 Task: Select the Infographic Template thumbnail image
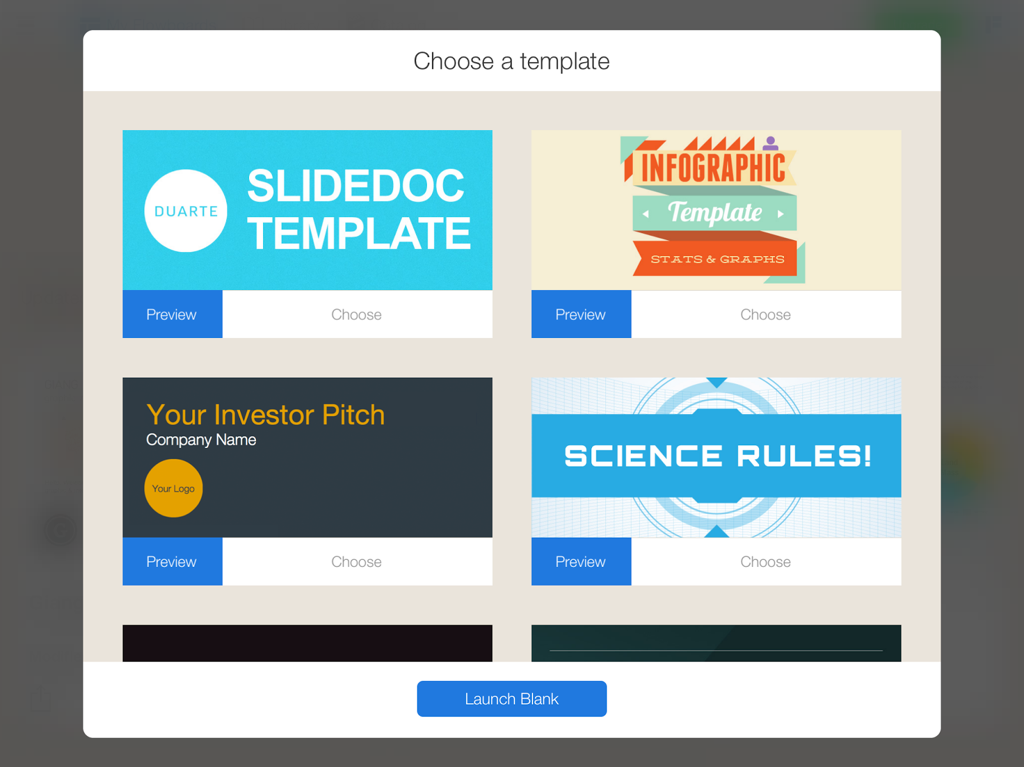tap(715, 210)
